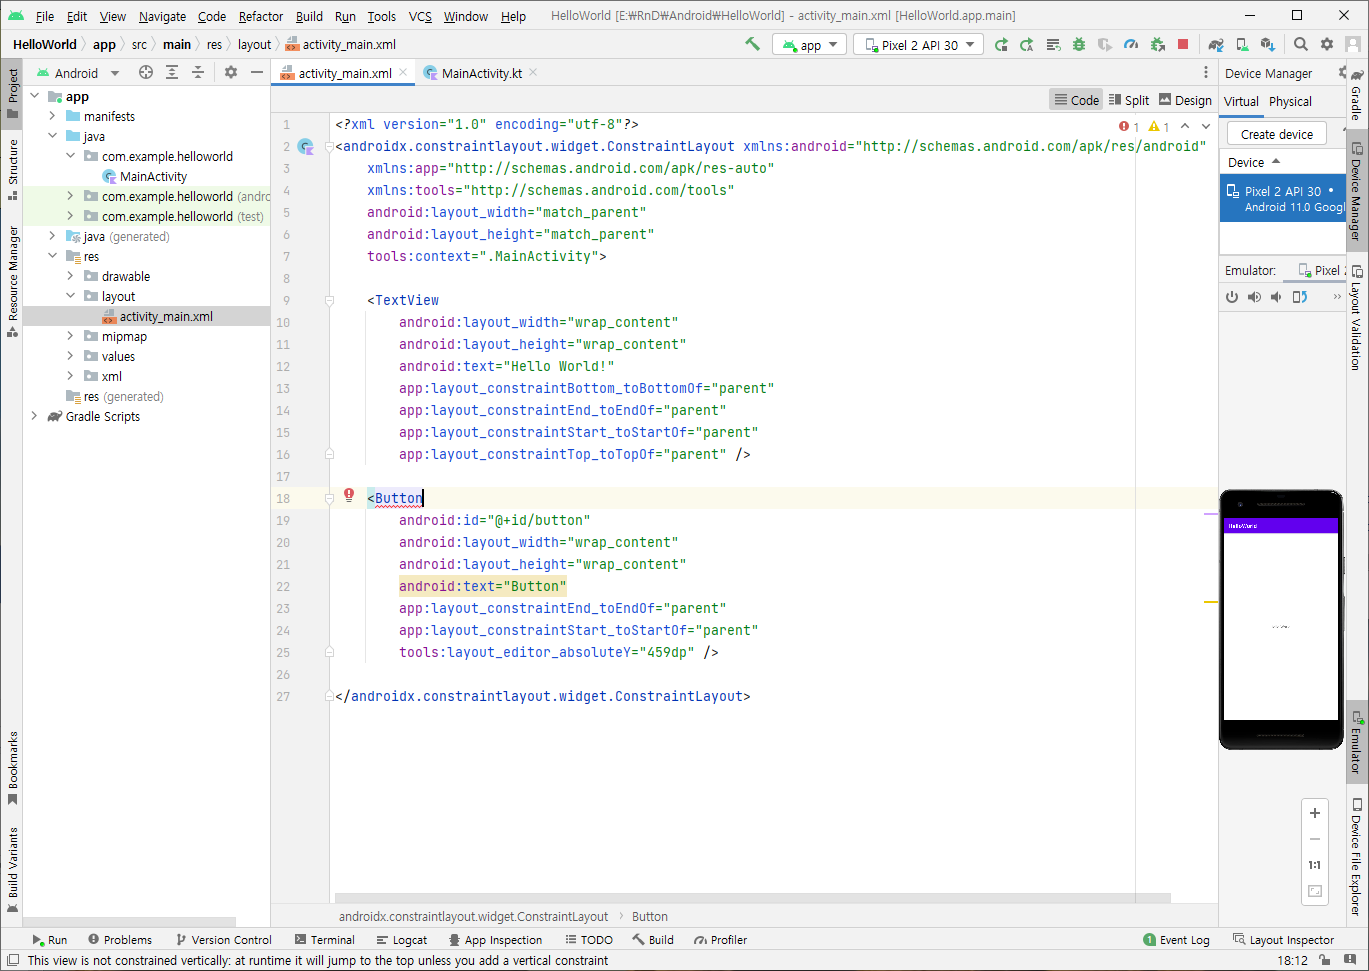The height and width of the screenshot is (971, 1369).
Task: Click the error count indicator in editor
Action: [1130, 127]
